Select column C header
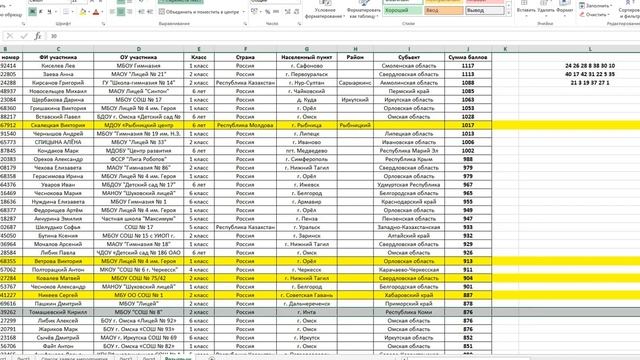The width and height of the screenshot is (640, 360). 58,49
